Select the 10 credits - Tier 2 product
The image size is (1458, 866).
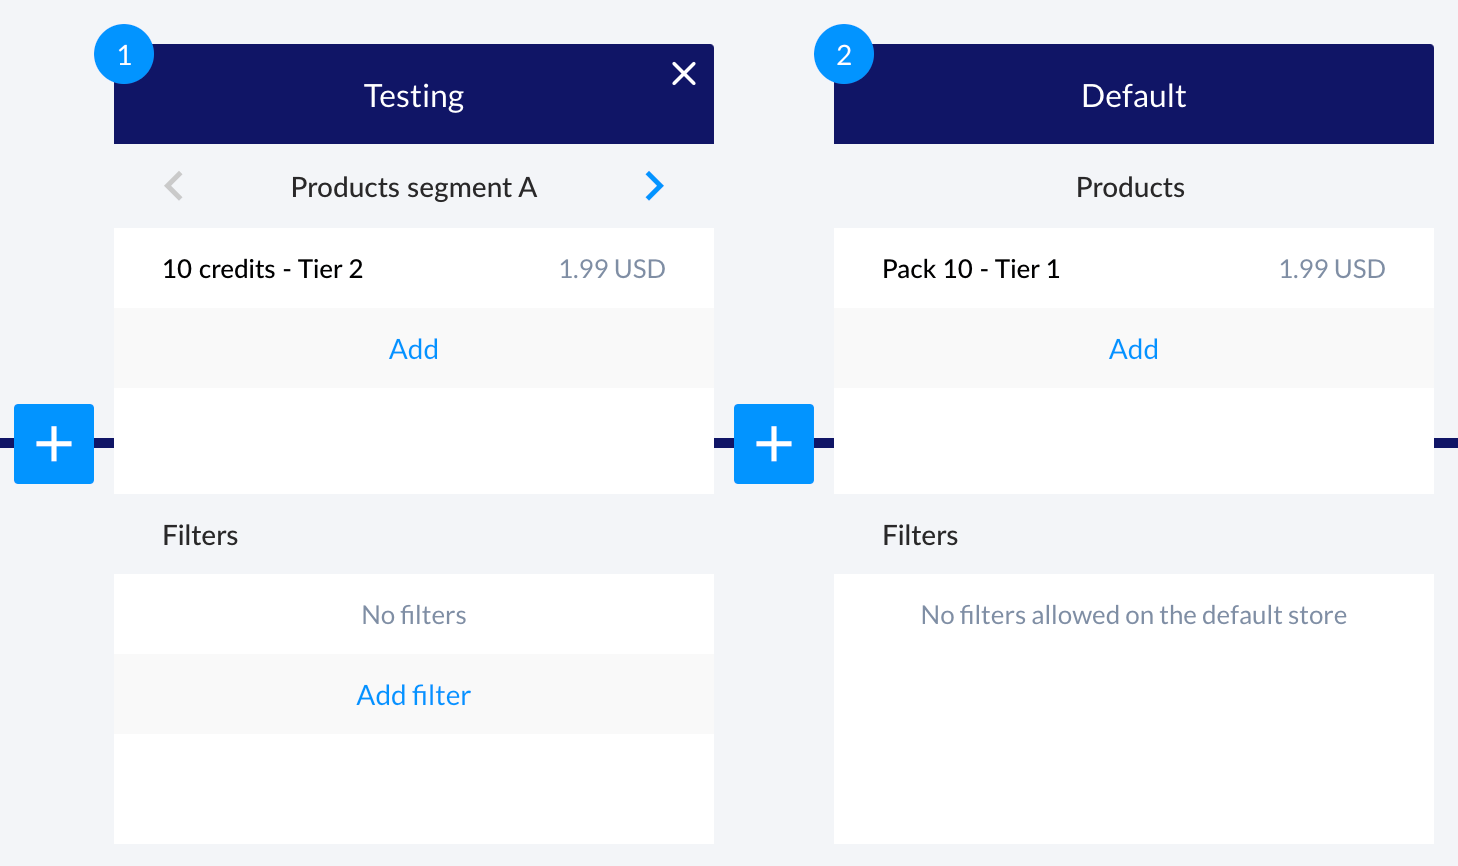pos(263,269)
